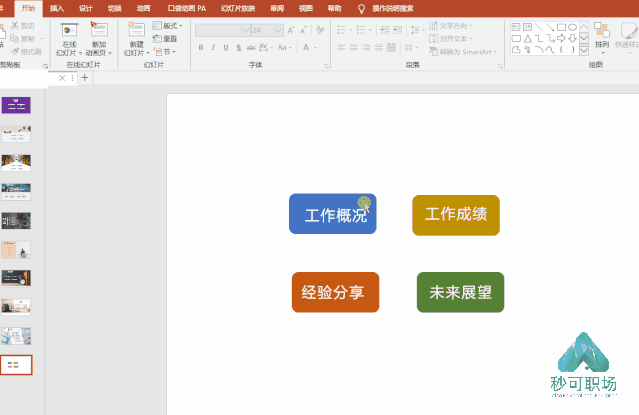
Task: Toggle Italic formatting button
Action: point(213,48)
